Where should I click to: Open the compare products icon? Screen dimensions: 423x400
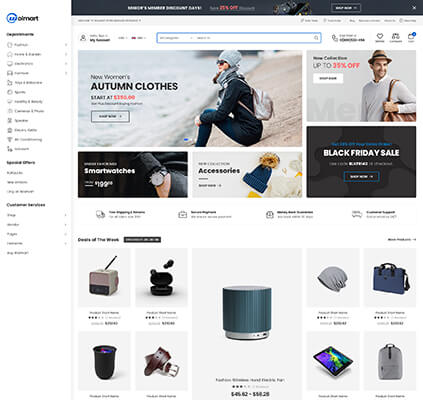(395, 36)
